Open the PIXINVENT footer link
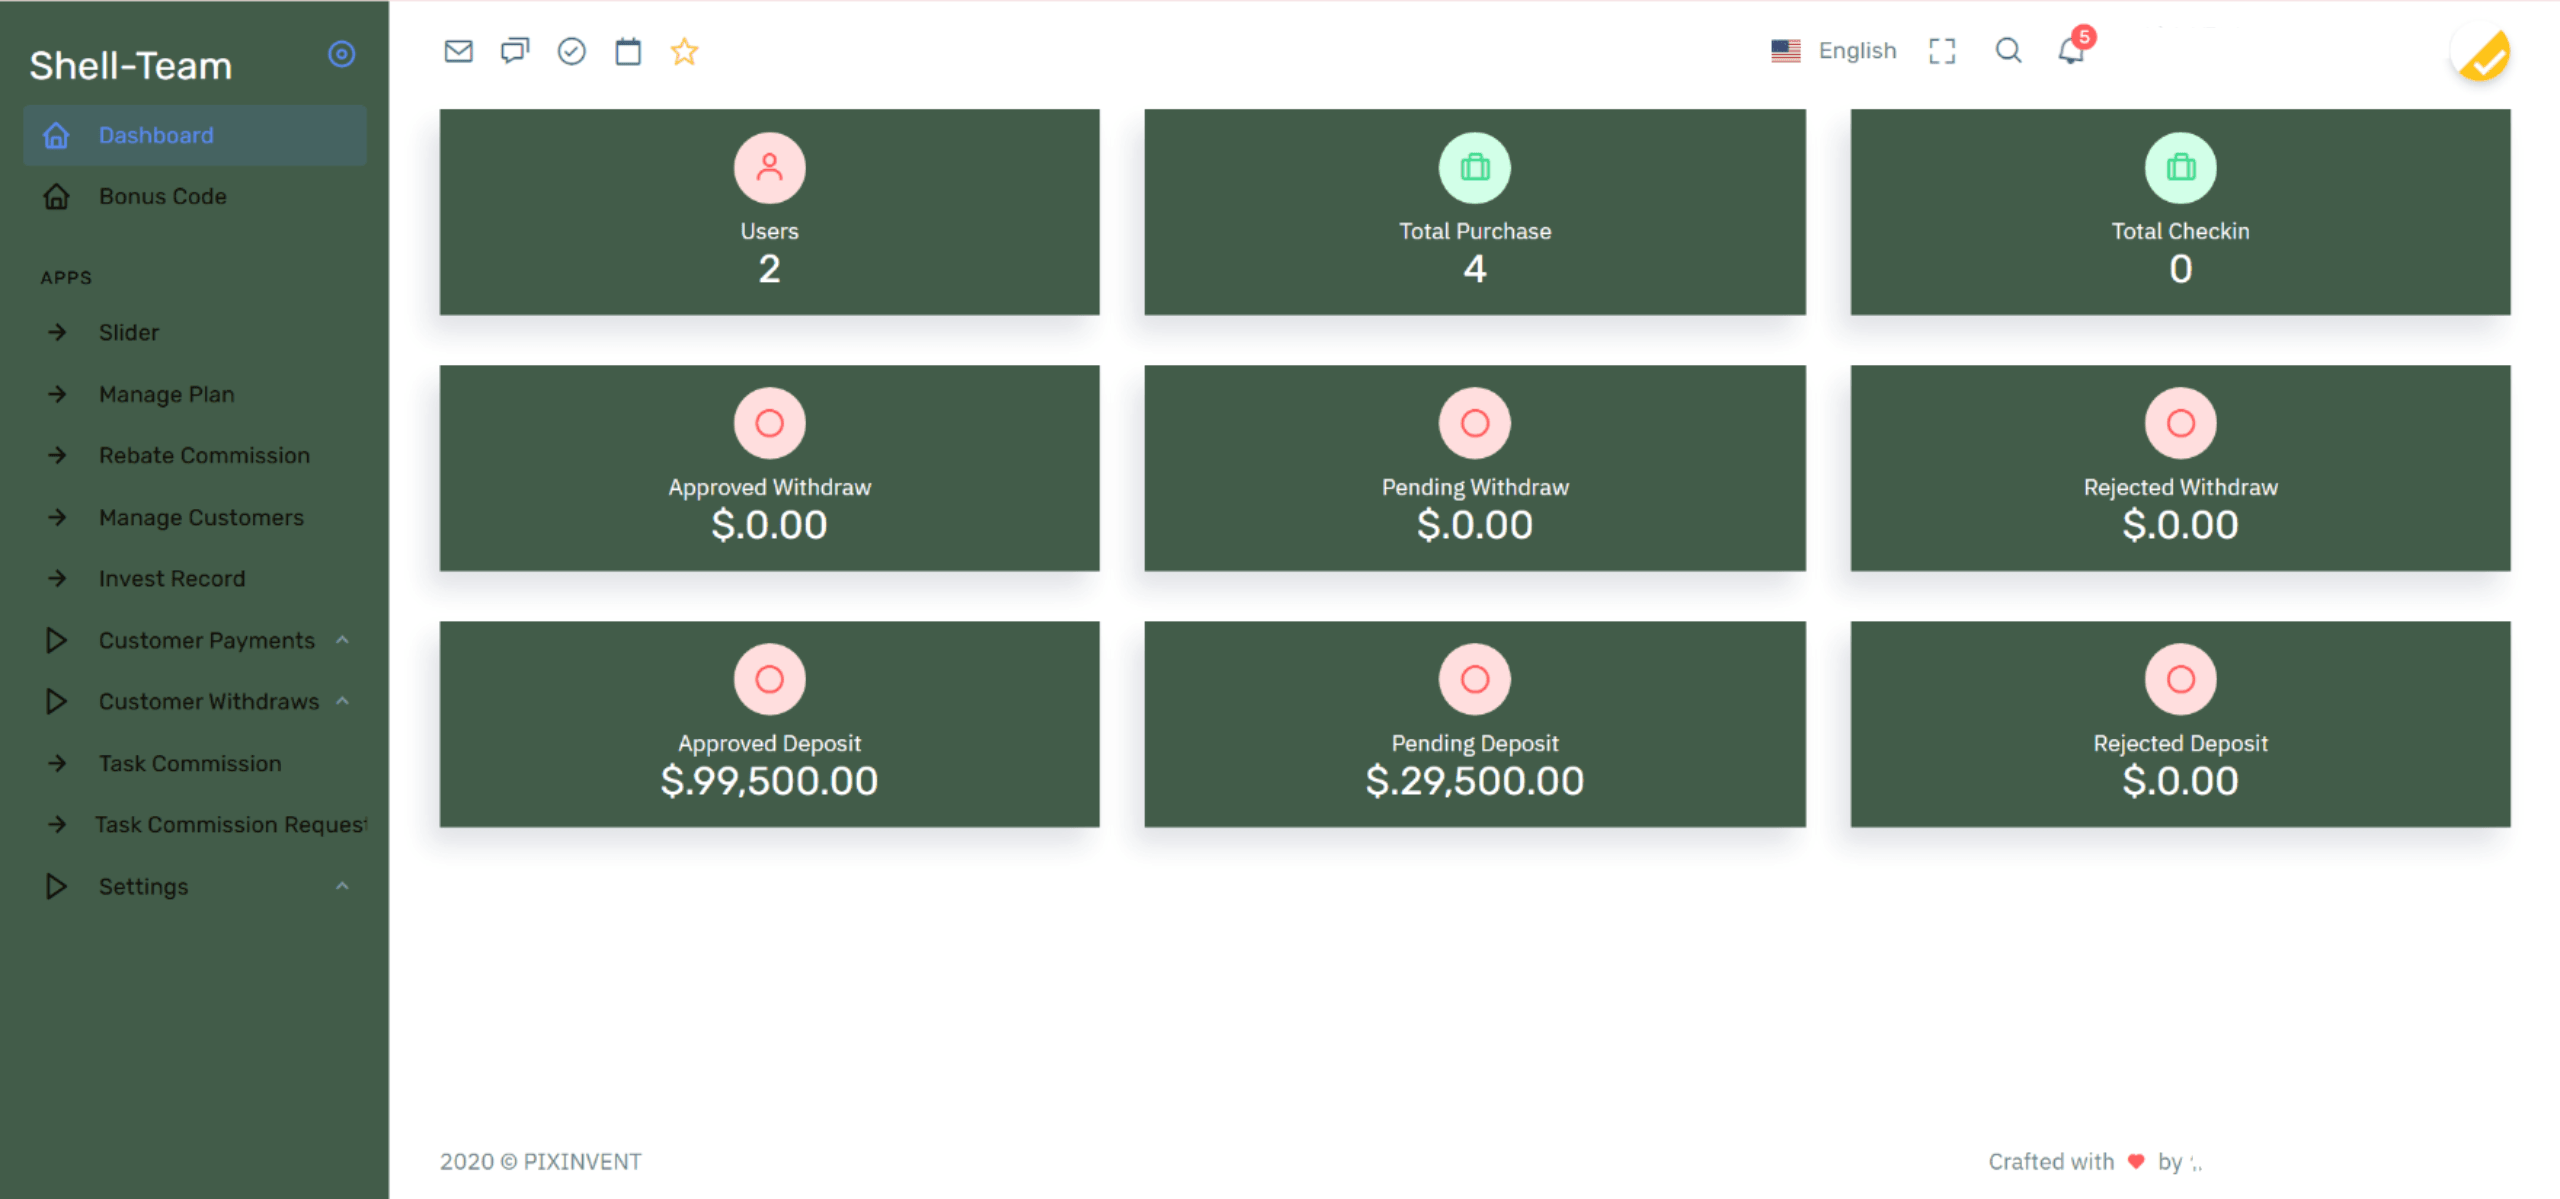The image size is (2560, 1199). [582, 1161]
